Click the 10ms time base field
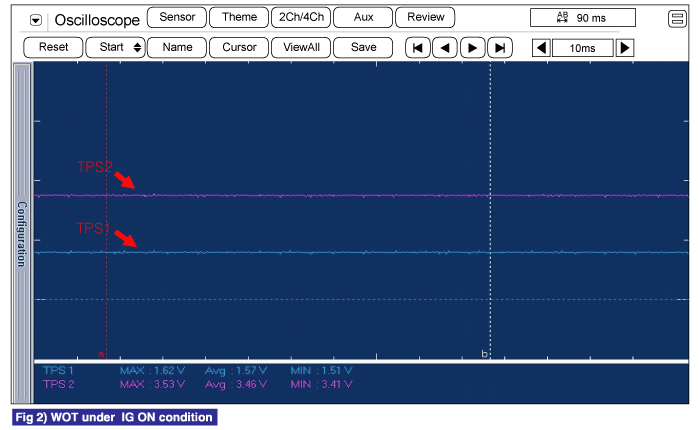The width and height of the screenshot is (700, 430). [583, 48]
